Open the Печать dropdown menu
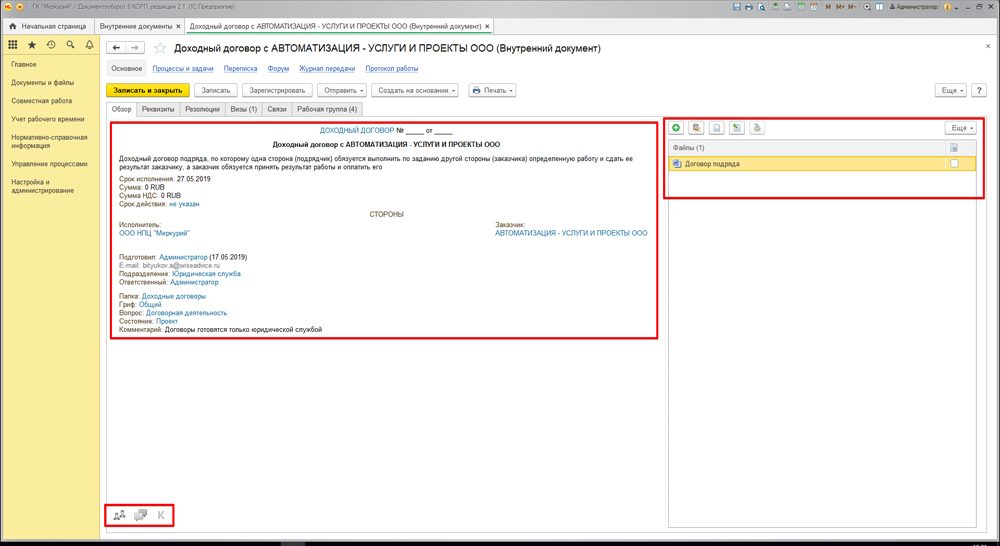Image resolution: width=1000 pixels, height=546 pixels. click(x=492, y=91)
